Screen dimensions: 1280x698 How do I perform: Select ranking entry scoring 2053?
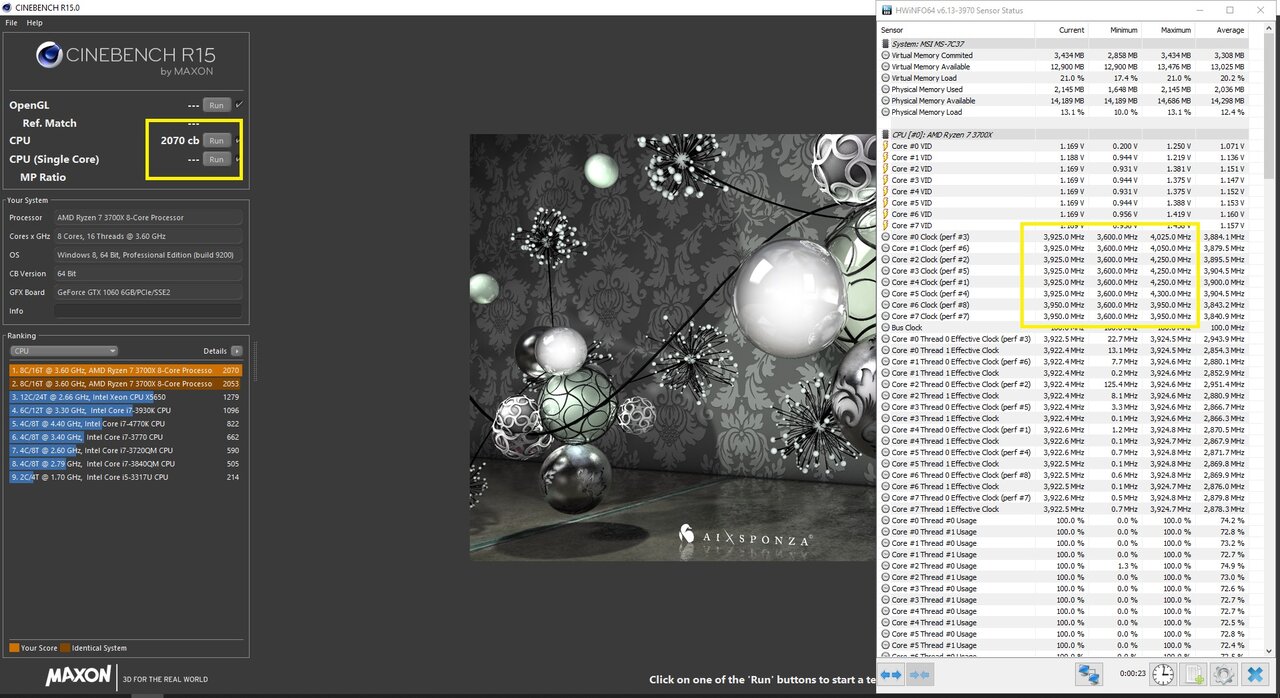click(x=125, y=383)
